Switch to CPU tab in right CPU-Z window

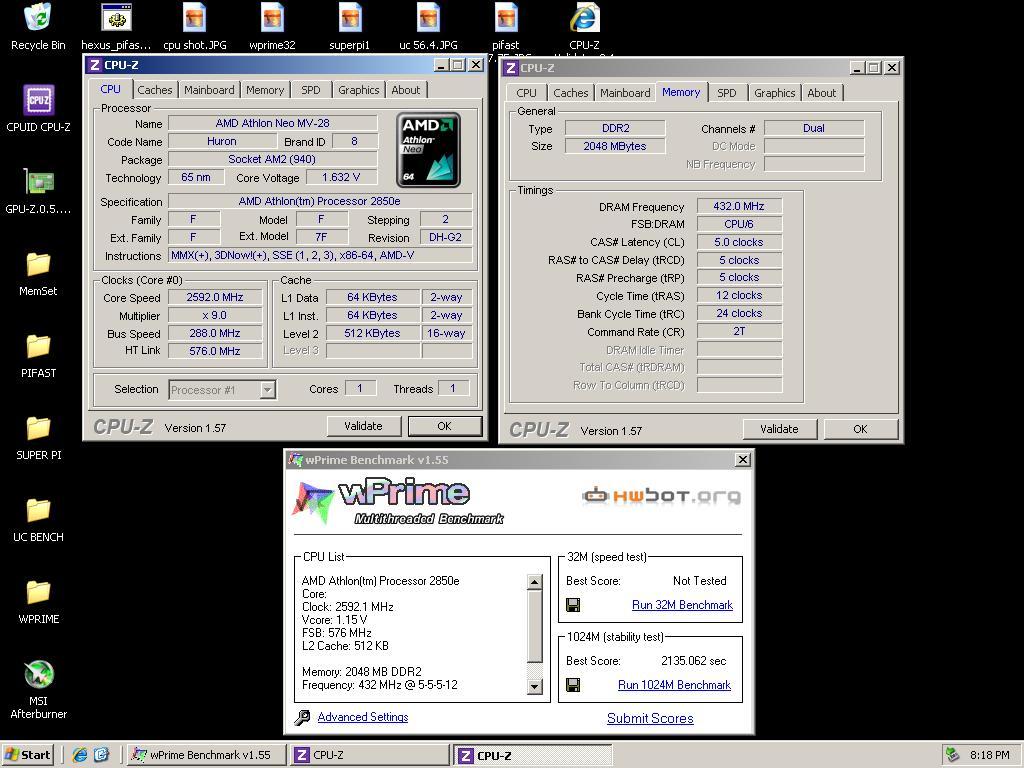(526, 93)
